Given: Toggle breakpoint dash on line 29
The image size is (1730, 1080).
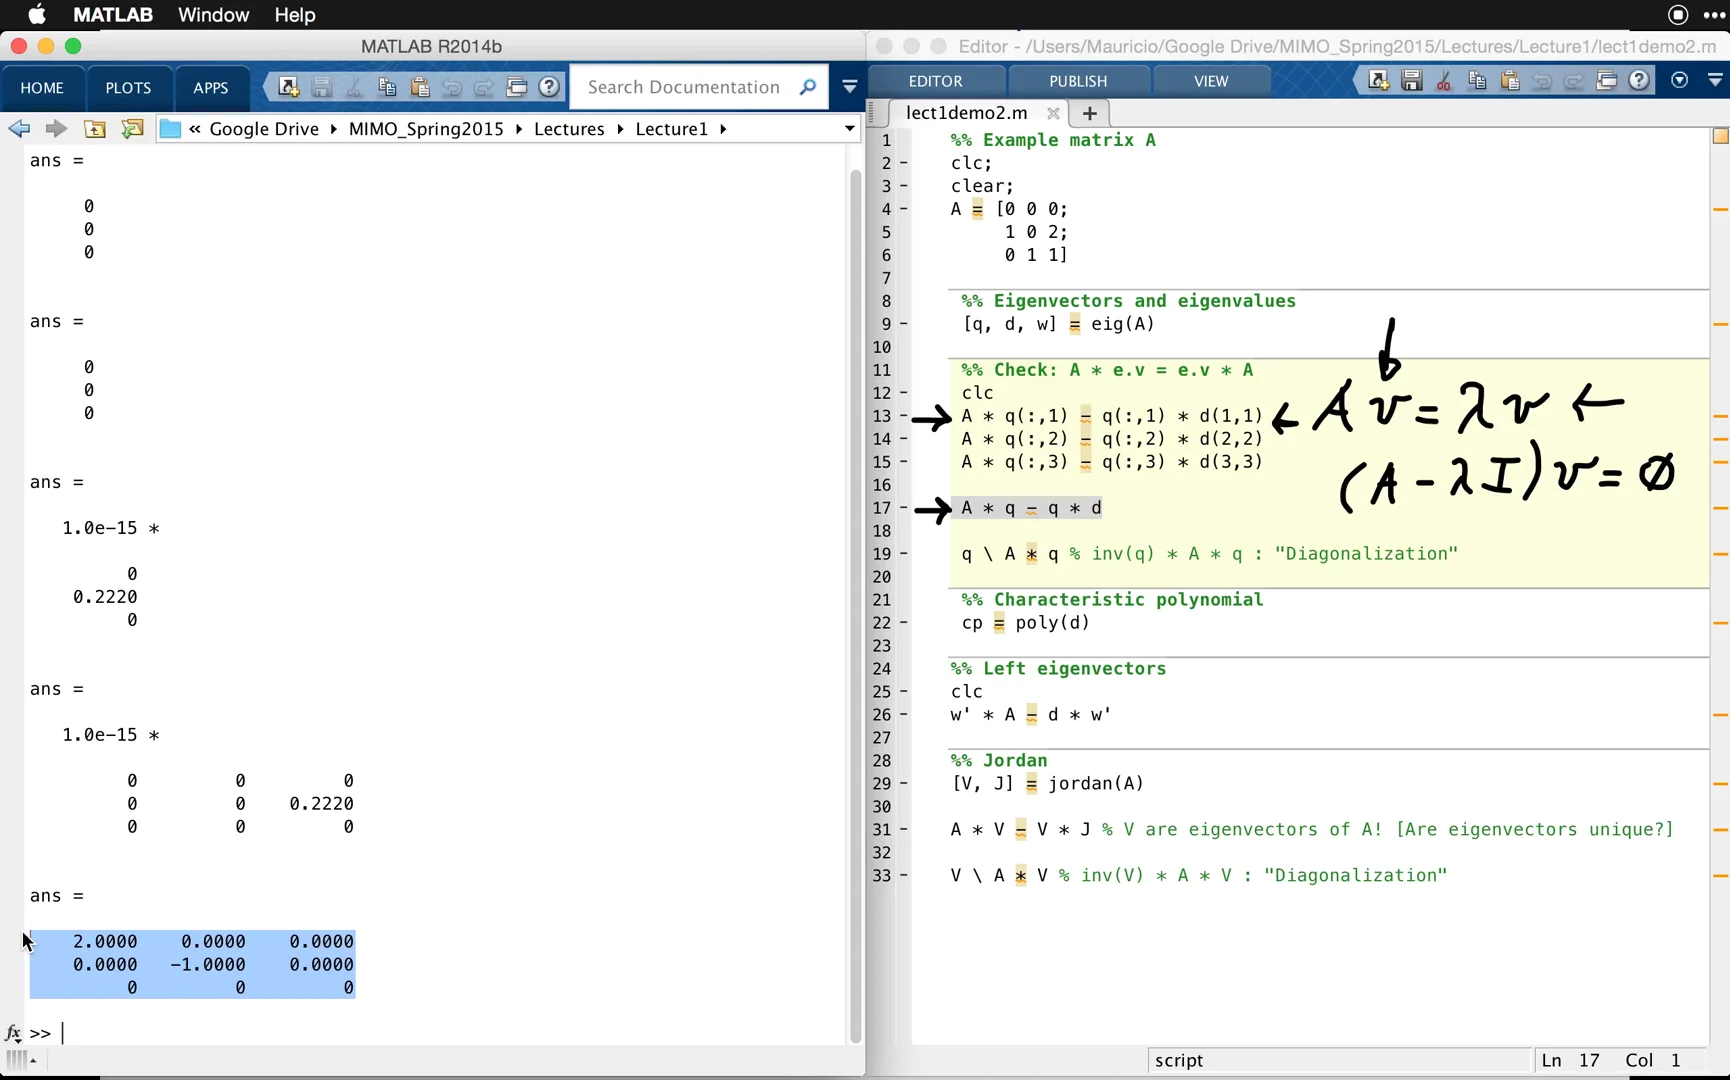Looking at the screenshot, I should tap(903, 784).
